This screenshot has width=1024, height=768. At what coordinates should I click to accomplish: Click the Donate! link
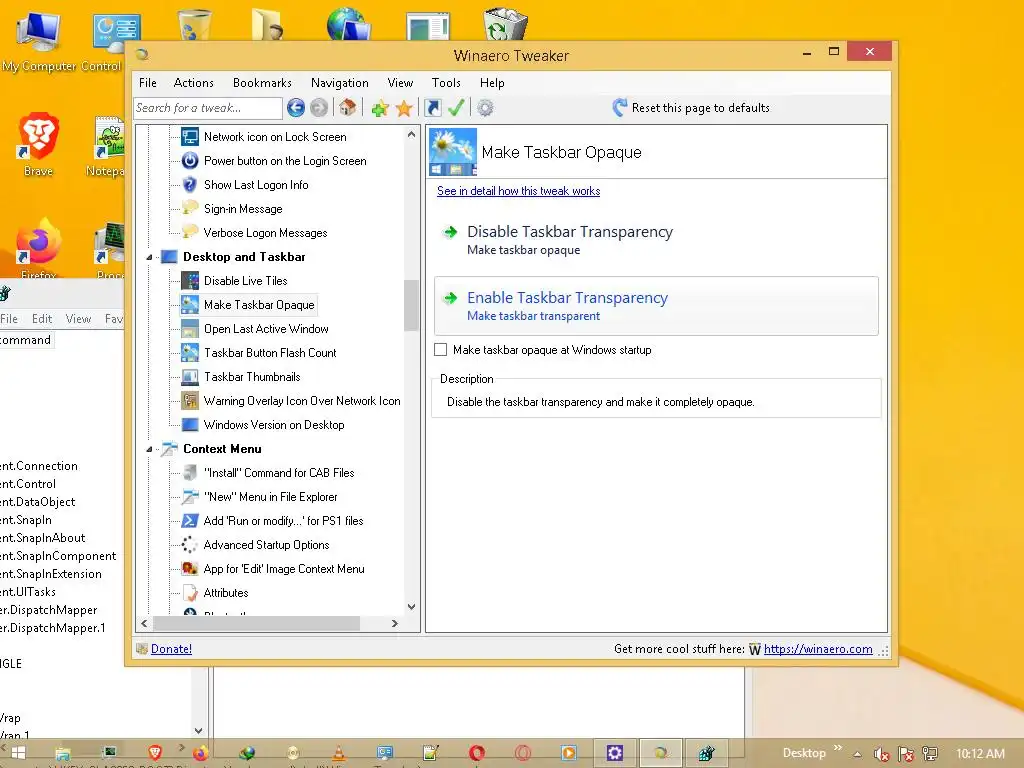(x=171, y=649)
